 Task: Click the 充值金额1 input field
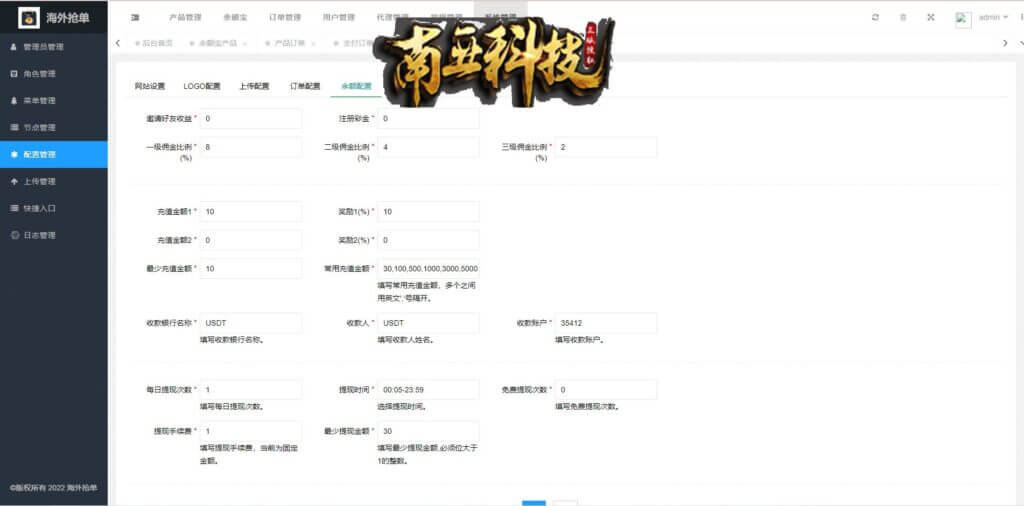[251, 212]
